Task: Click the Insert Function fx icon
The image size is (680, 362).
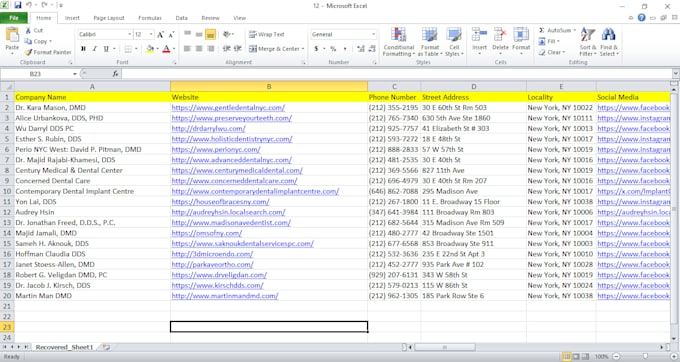Action: (115, 74)
